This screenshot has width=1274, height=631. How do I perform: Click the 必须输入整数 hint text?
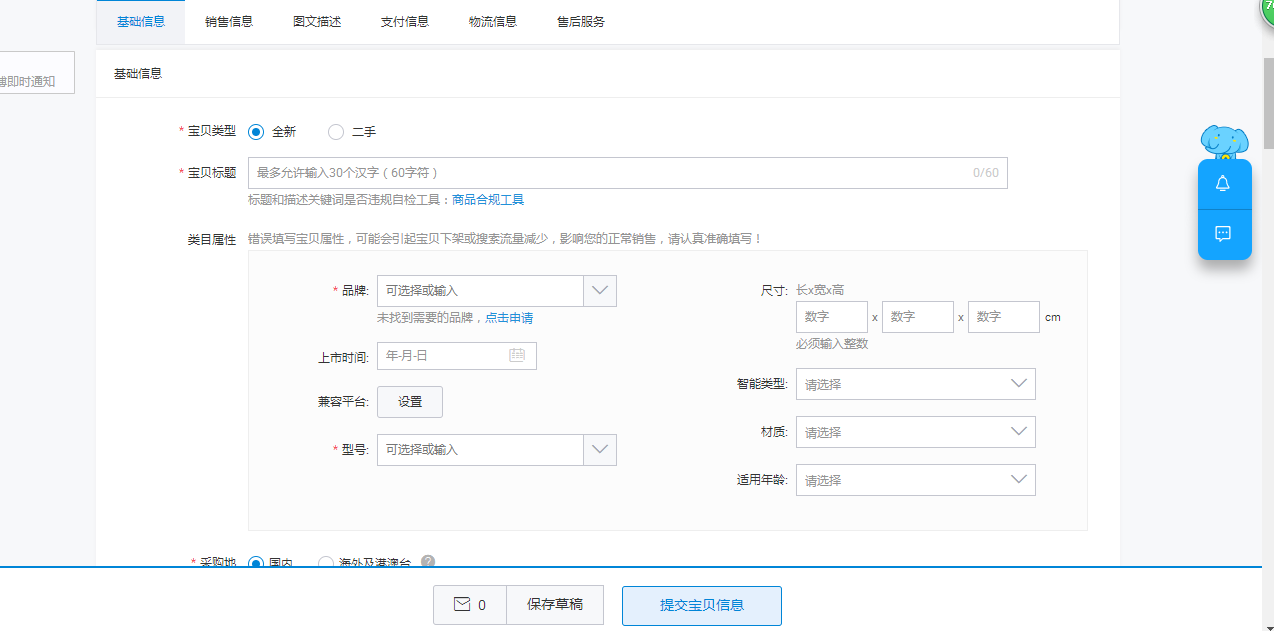click(x=832, y=344)
